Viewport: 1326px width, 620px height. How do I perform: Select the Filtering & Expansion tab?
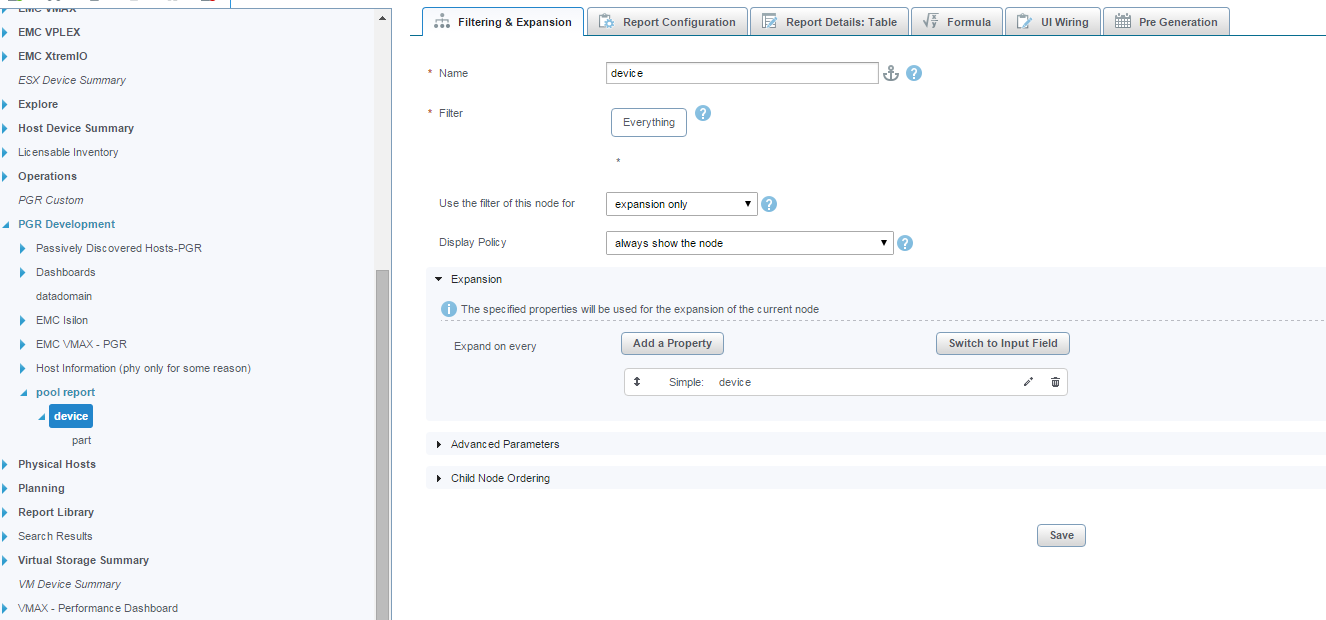click(503, 22)
